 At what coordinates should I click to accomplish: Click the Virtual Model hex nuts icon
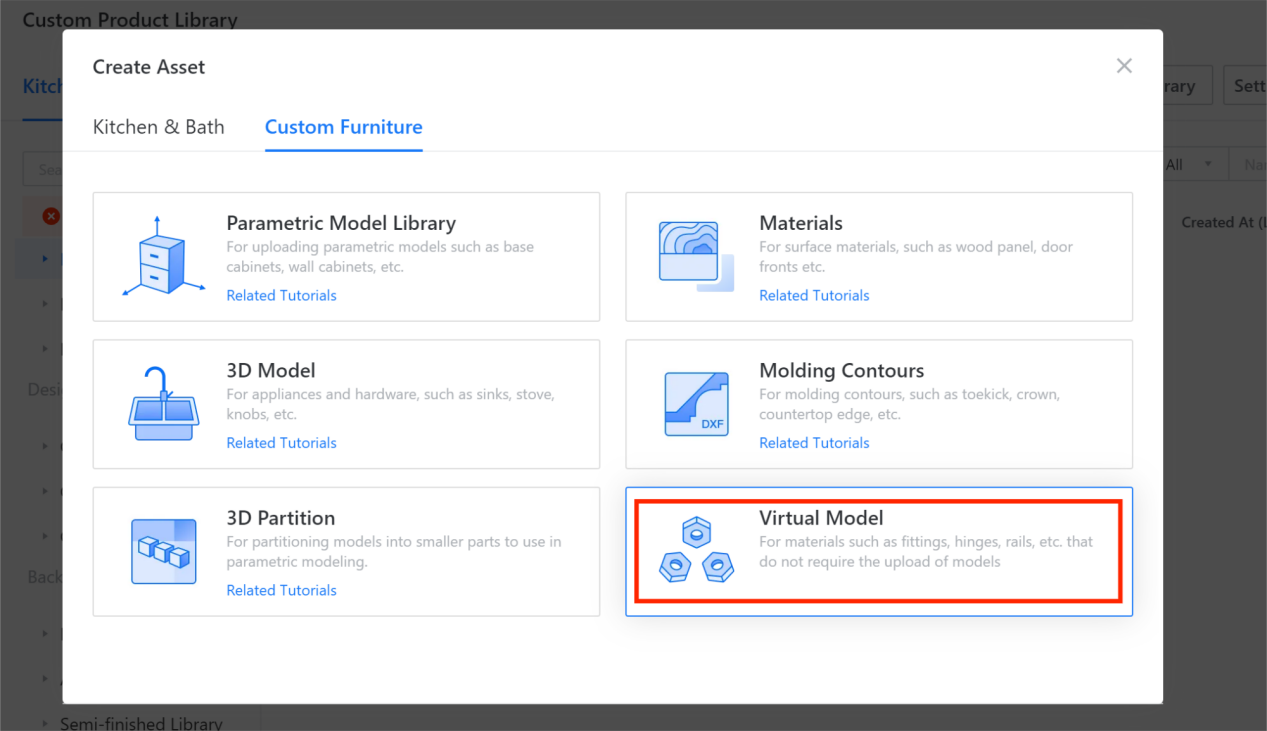coord(696,551)
